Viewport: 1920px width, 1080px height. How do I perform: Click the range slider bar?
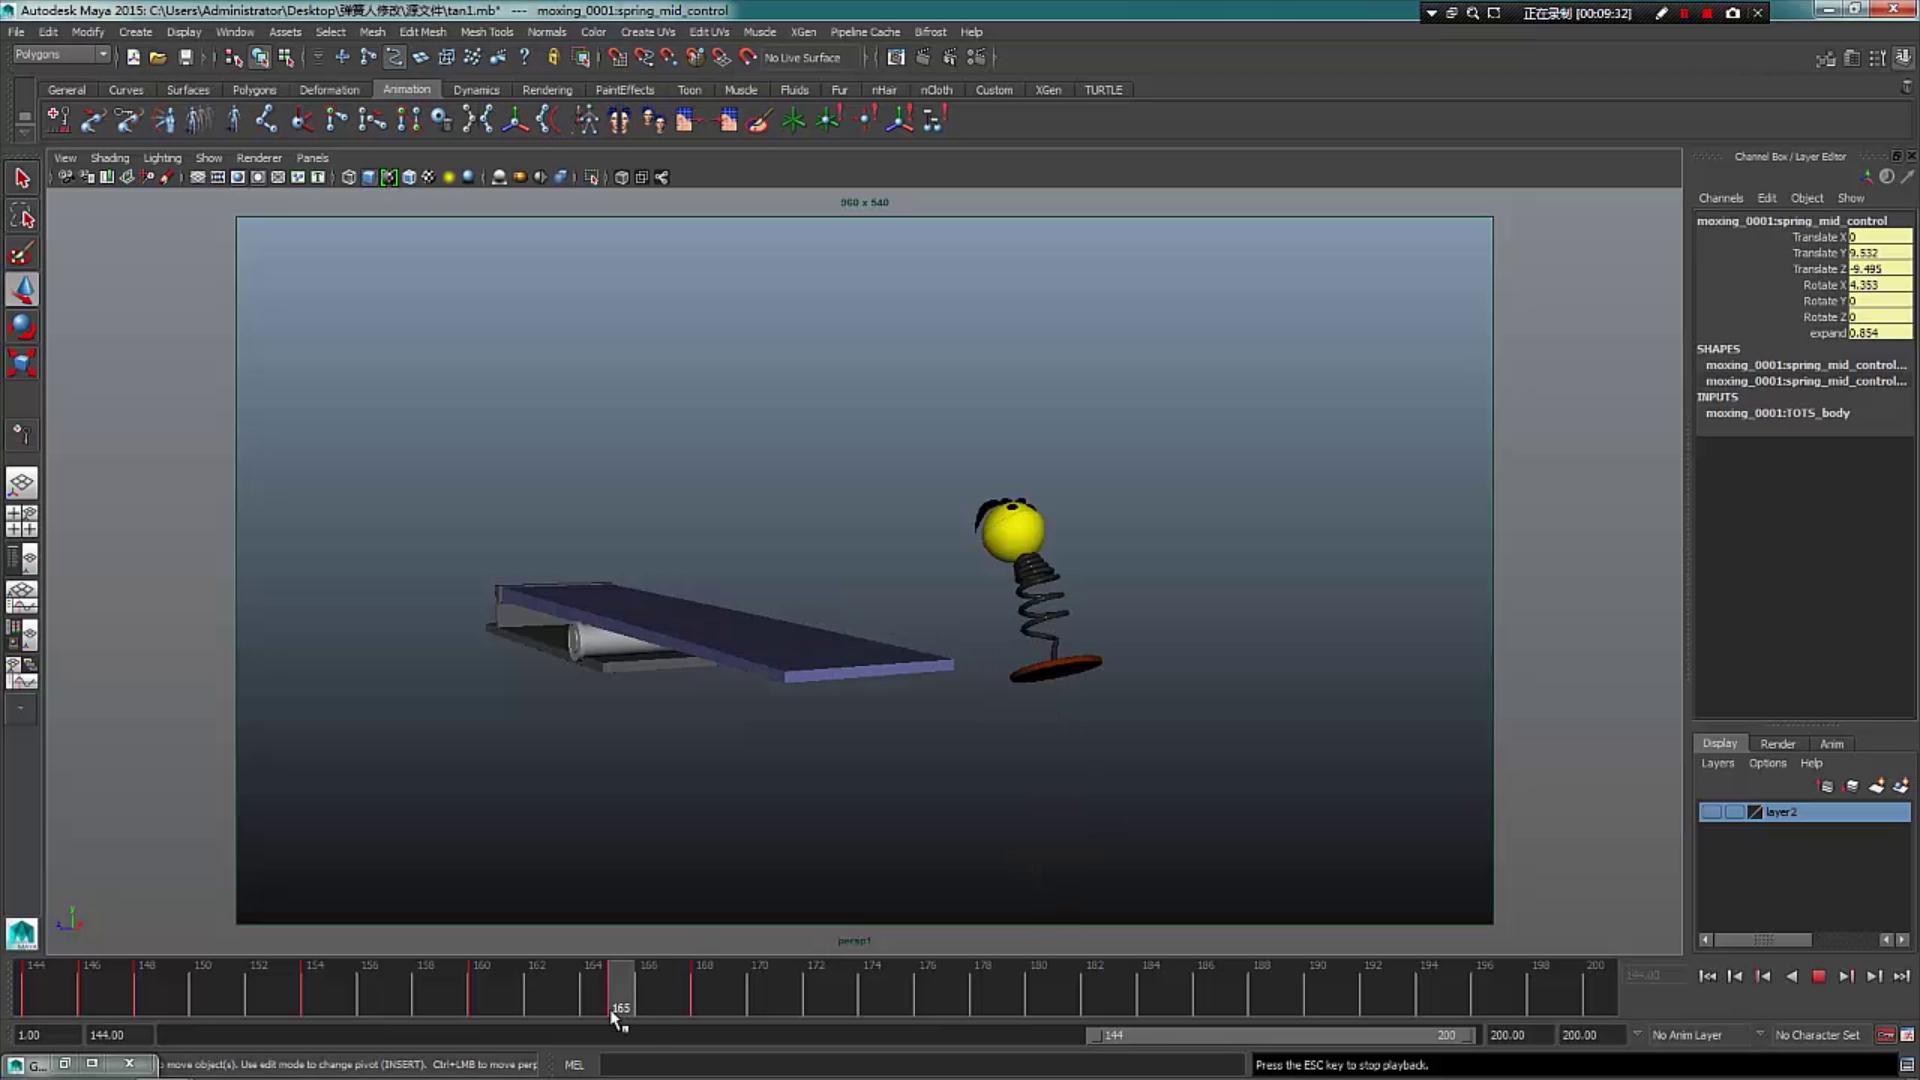[x=1280, y=1035]
